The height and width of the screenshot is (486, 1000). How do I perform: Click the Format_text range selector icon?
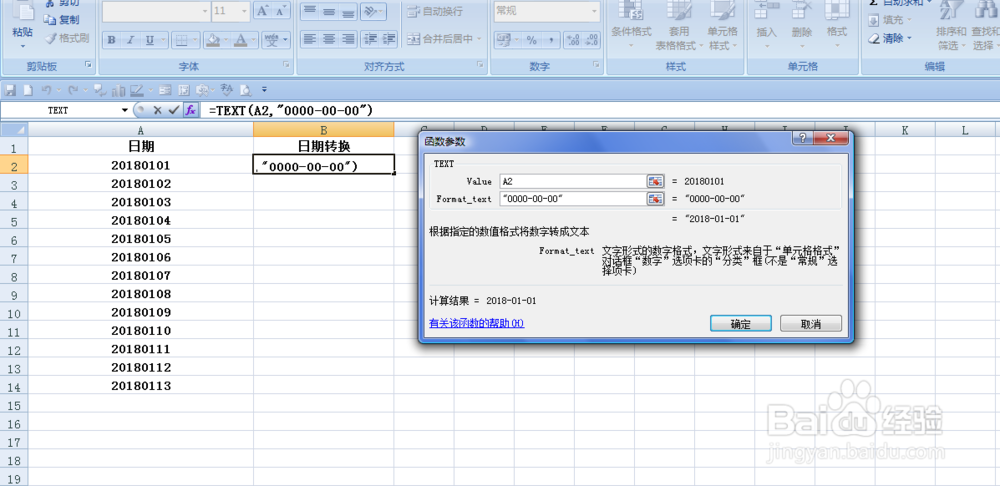[656, 199]
